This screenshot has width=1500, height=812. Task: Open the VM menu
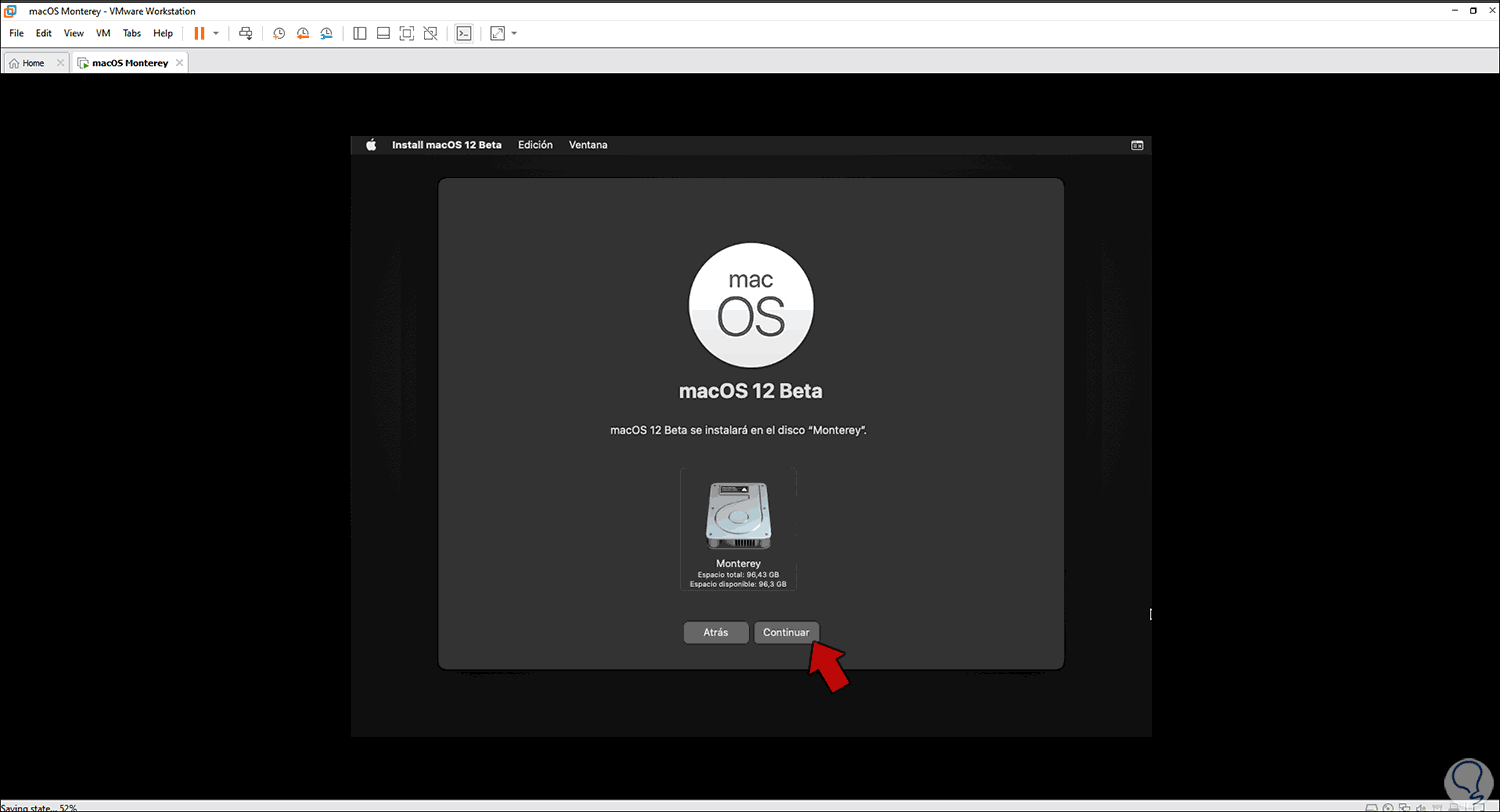click(103, 33)
